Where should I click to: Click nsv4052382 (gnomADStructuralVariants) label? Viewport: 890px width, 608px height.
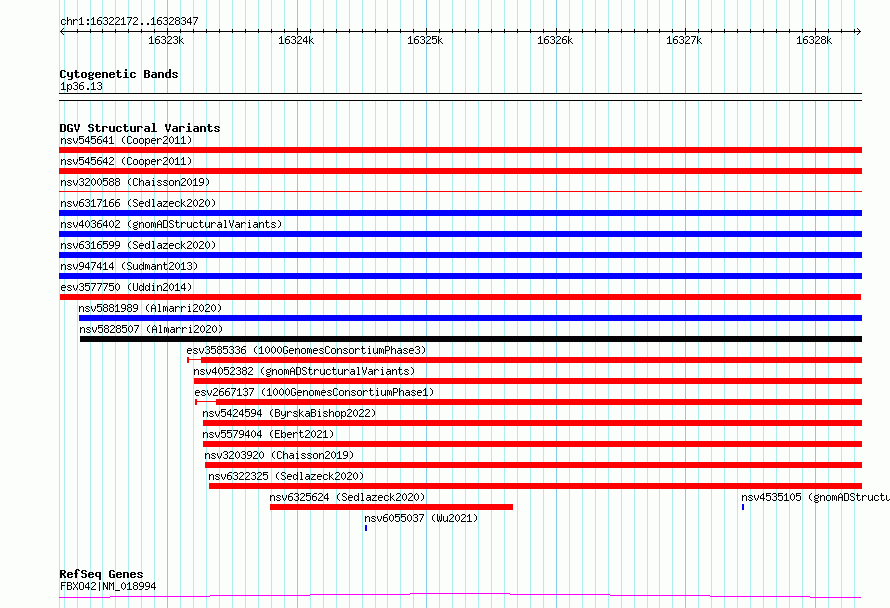[x=304, y=371]
